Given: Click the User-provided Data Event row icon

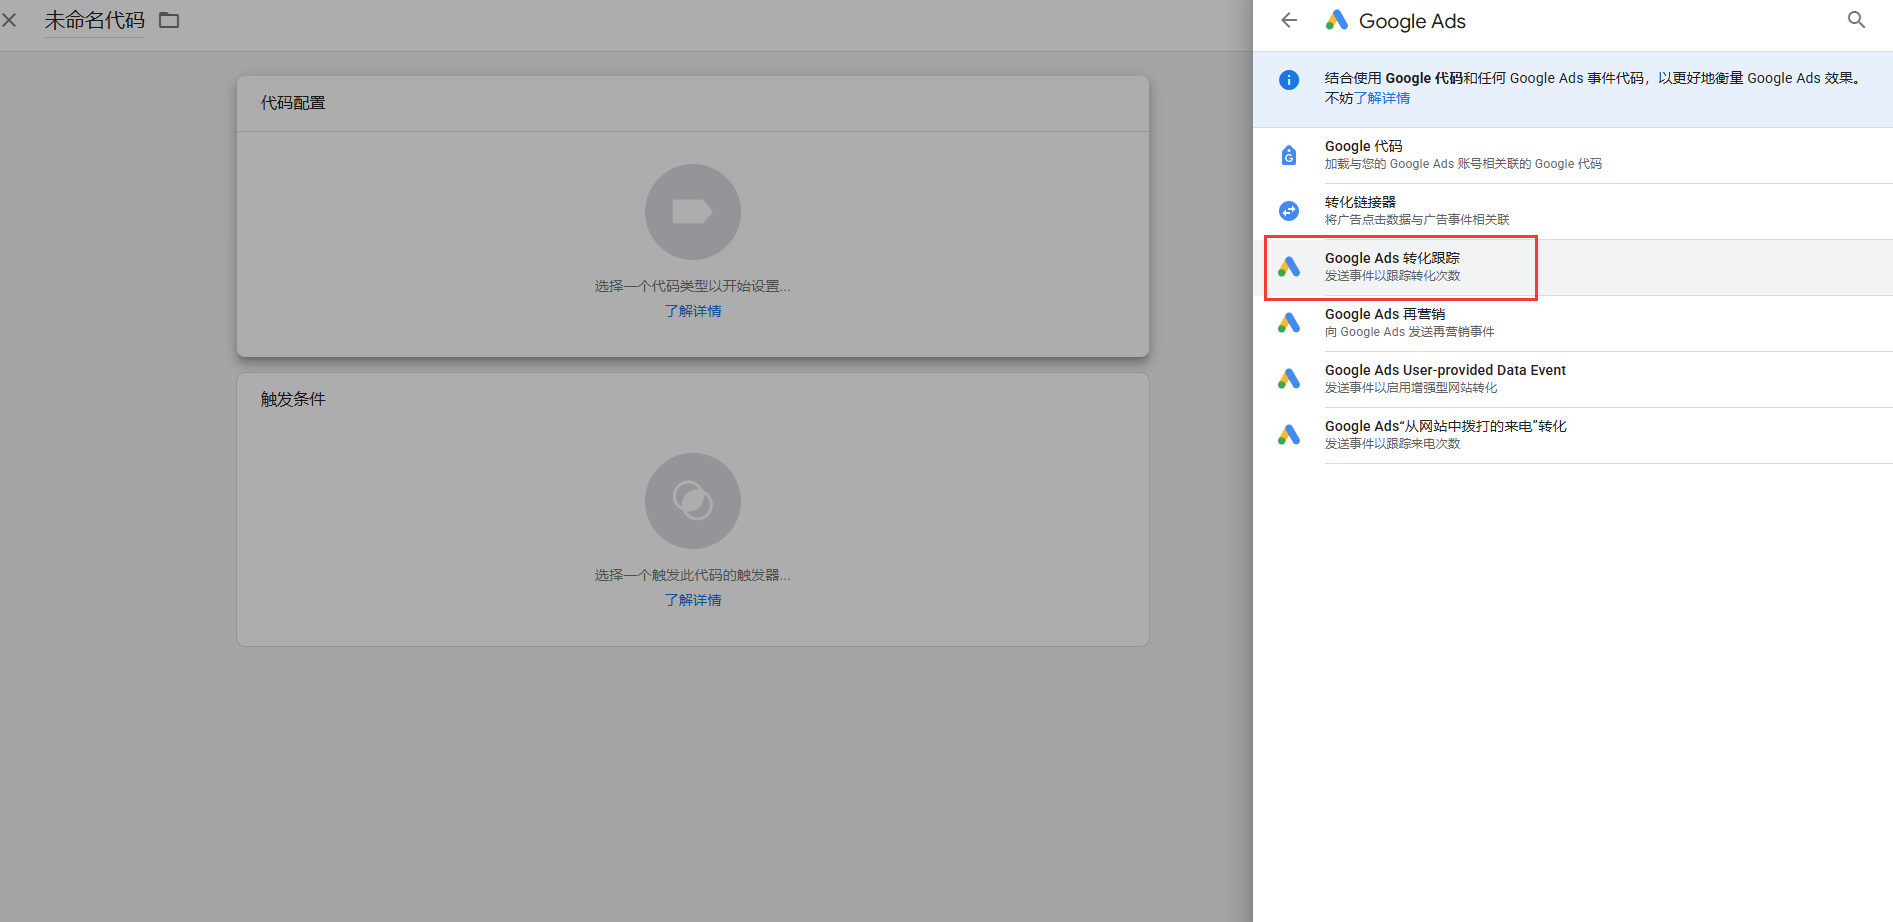Looking at the screenshot, I should (x=1289, y=379).
